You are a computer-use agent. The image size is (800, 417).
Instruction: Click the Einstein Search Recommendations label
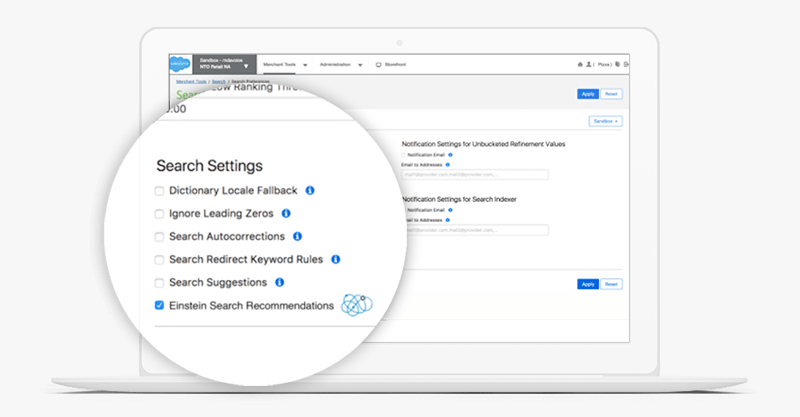[252, 306]
